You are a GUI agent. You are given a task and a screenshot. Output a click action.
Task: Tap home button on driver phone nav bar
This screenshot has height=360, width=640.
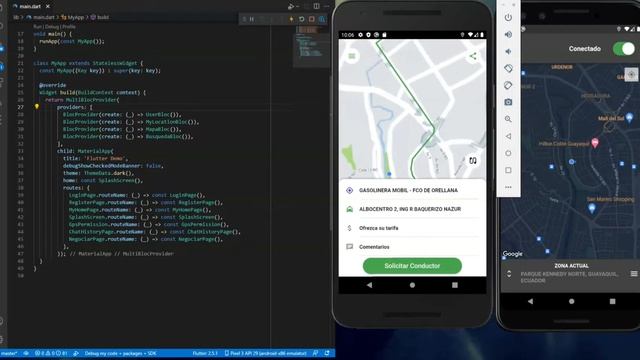(x=571, y=301)
